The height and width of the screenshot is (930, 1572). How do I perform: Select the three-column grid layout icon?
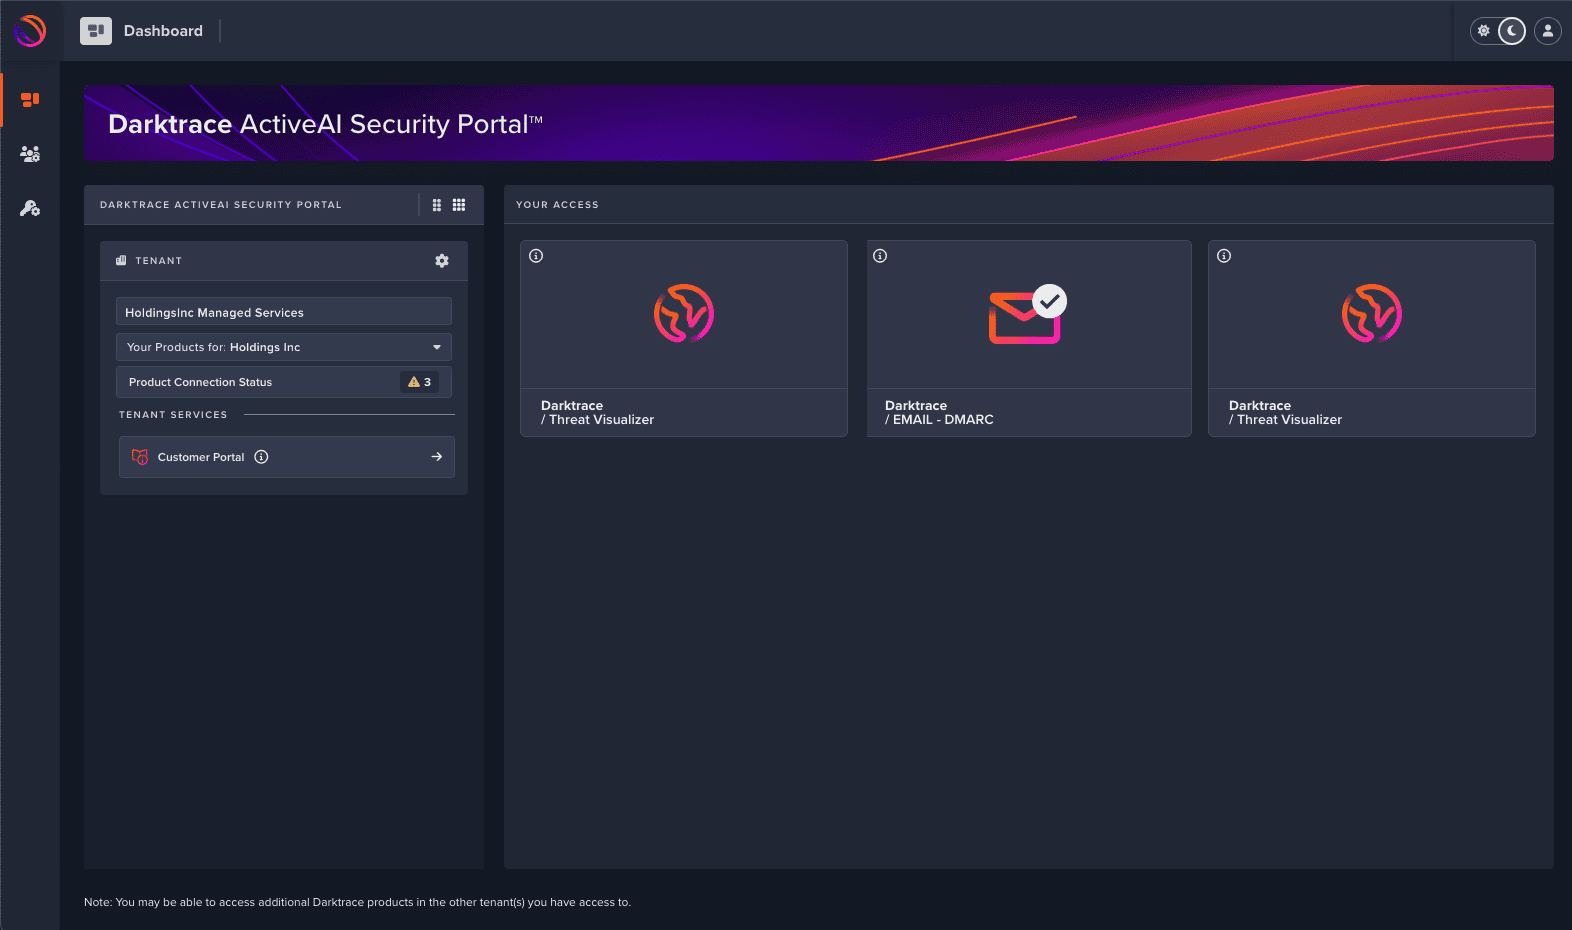(x=459, y=205)
